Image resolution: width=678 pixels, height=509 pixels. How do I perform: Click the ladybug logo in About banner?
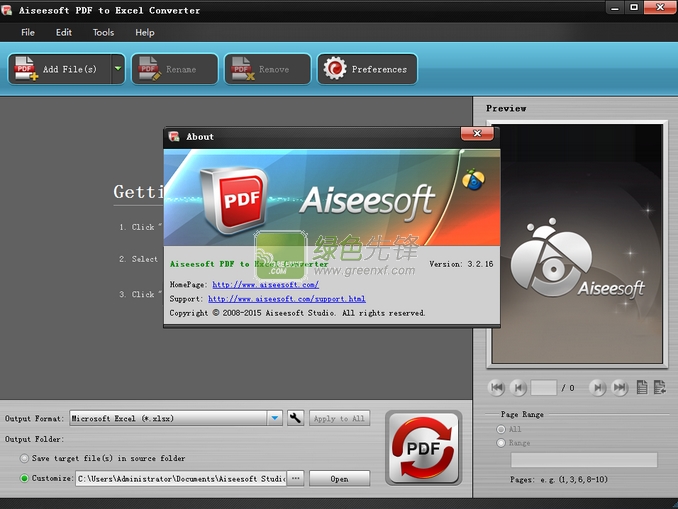tap(473, 180)
